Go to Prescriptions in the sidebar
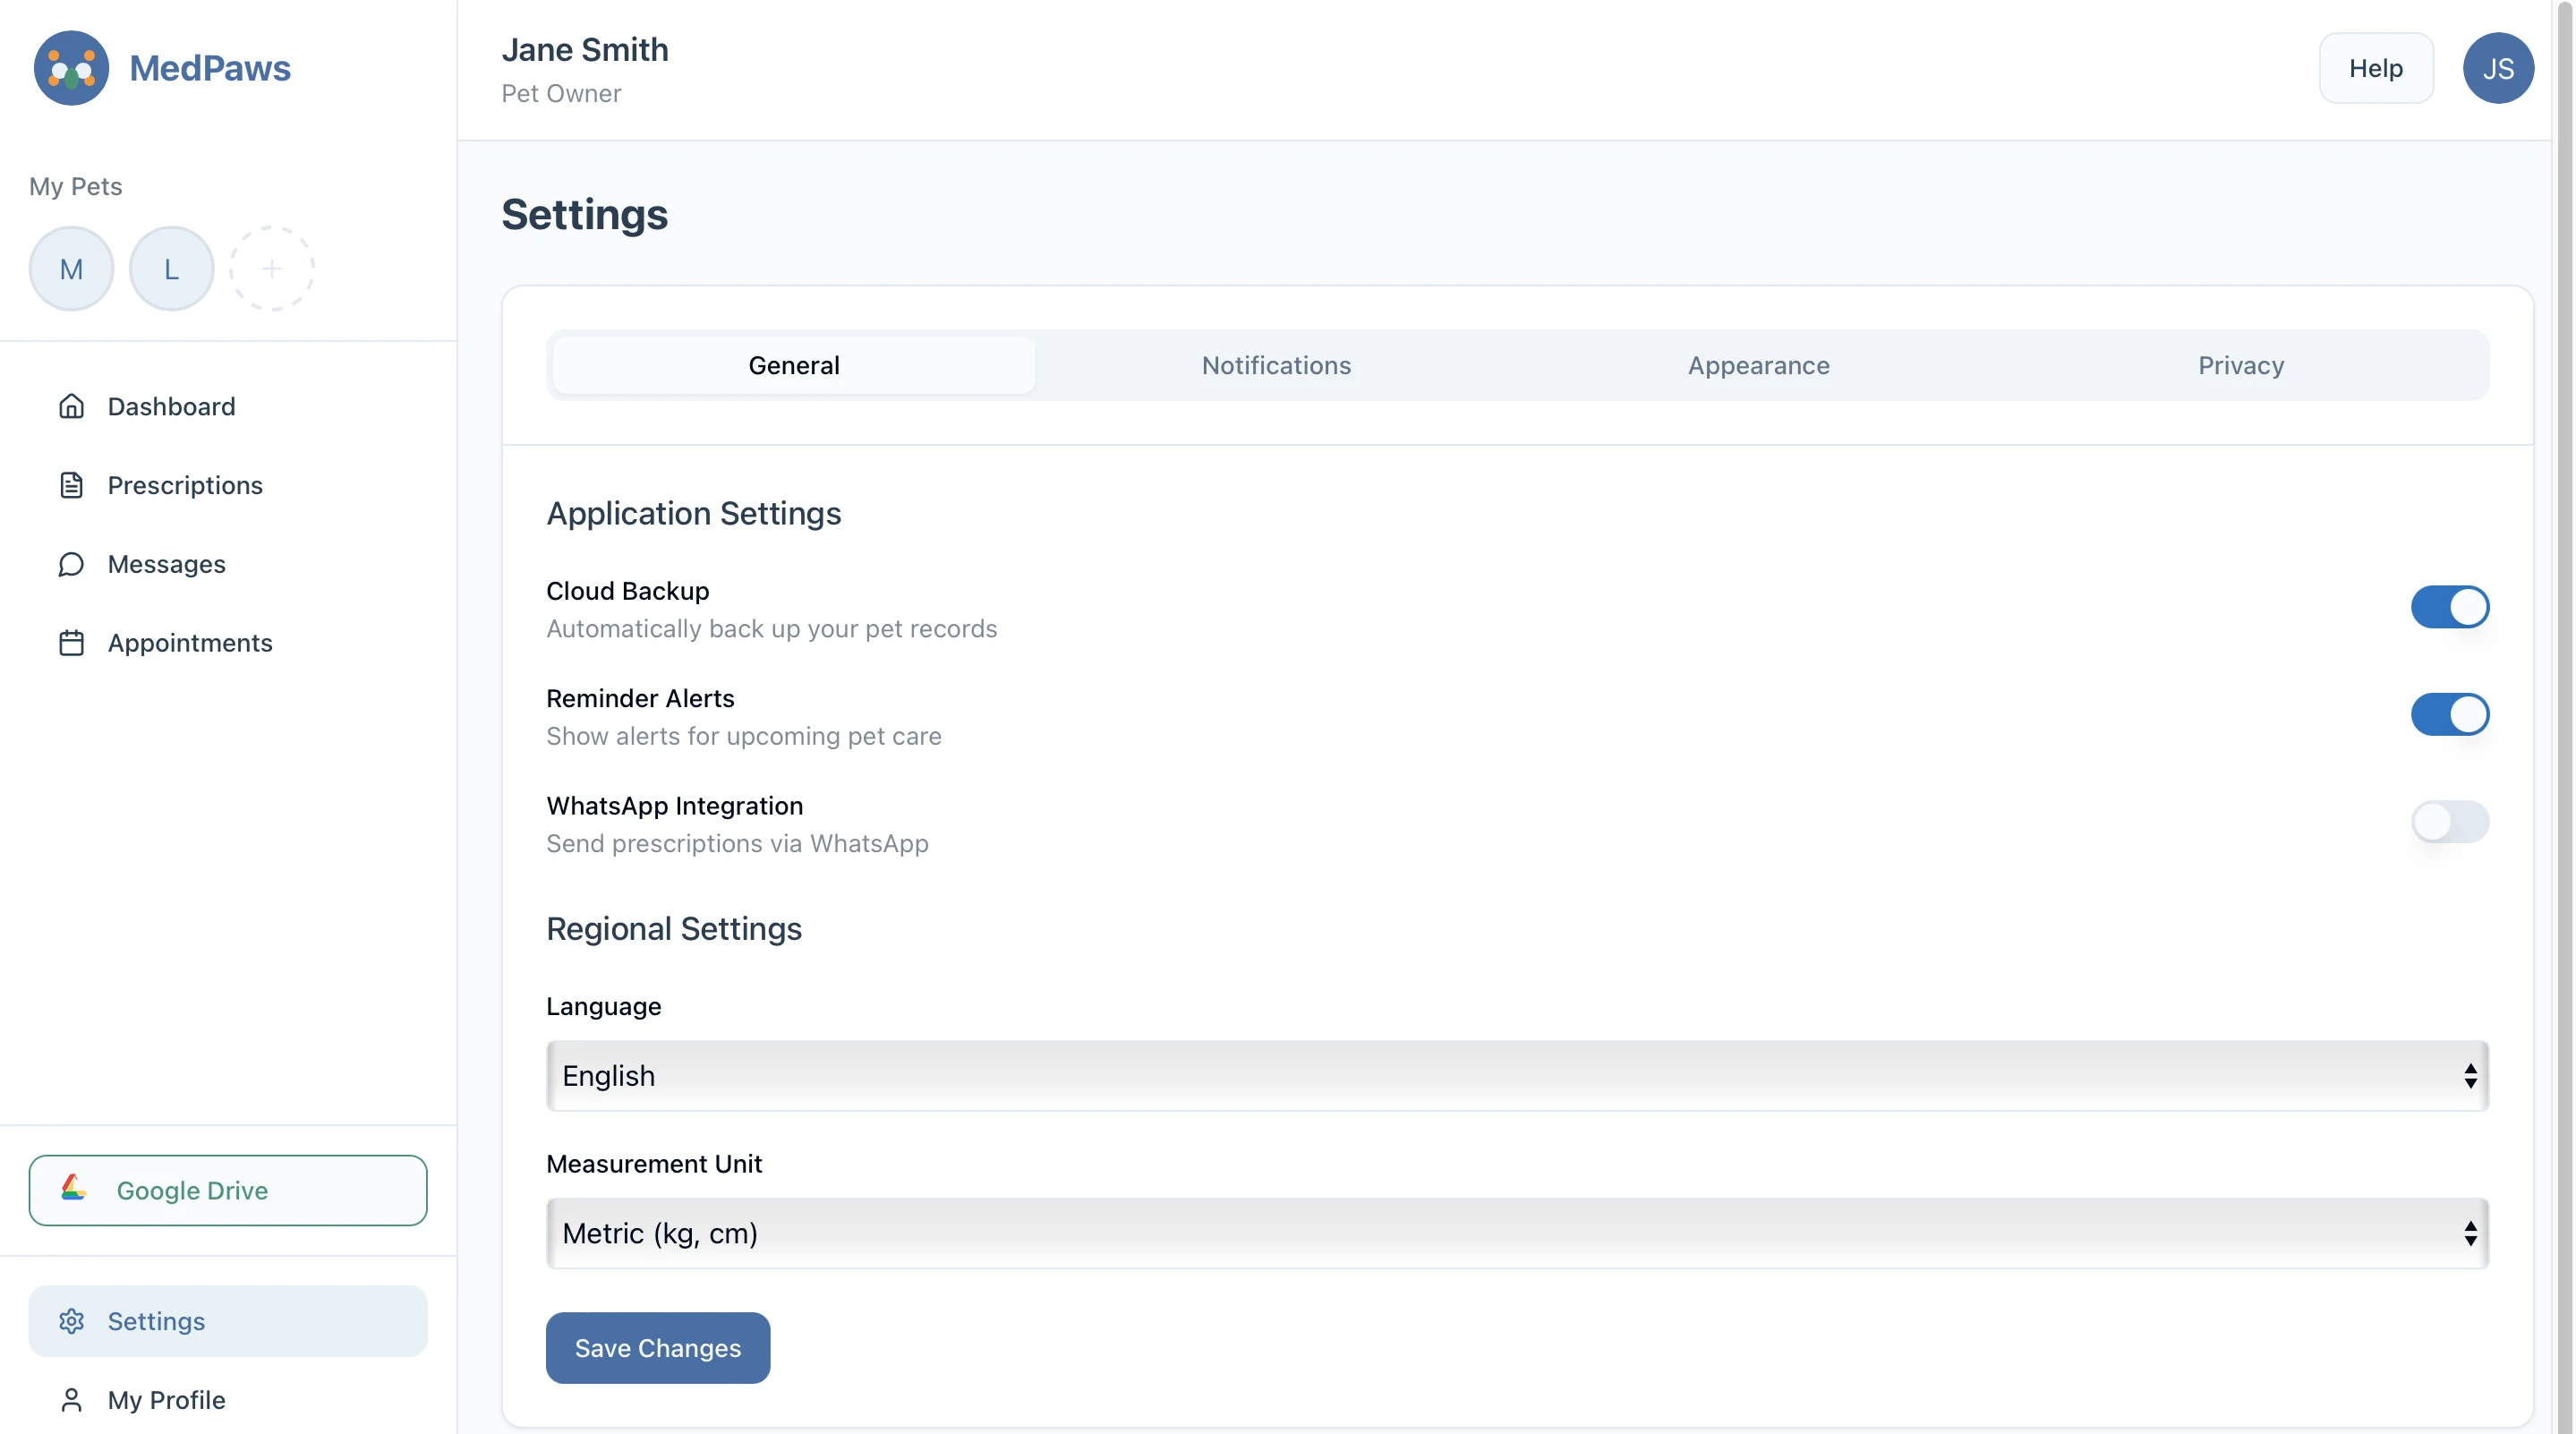This screenshot has height=1434, width=2576. 228,485
